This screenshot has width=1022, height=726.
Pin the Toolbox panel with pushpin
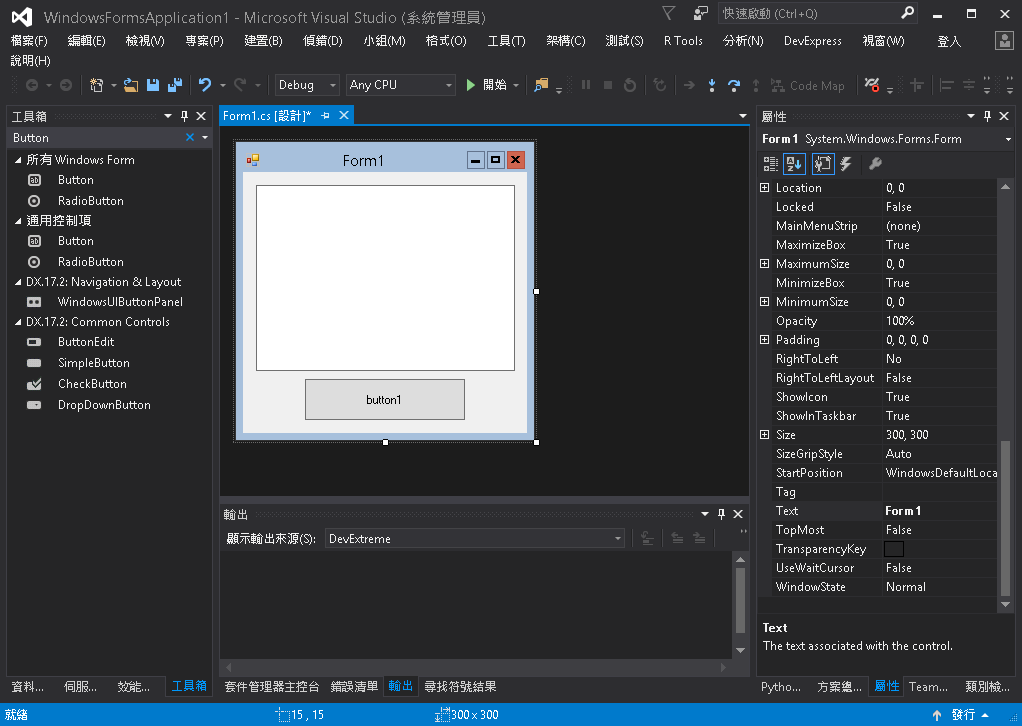click(x=184, y=117)
